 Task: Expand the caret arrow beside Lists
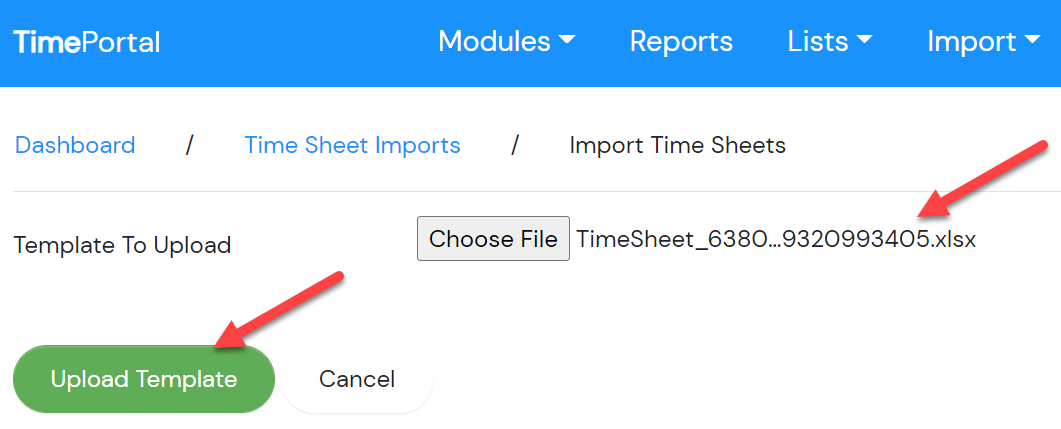[864, 41]
